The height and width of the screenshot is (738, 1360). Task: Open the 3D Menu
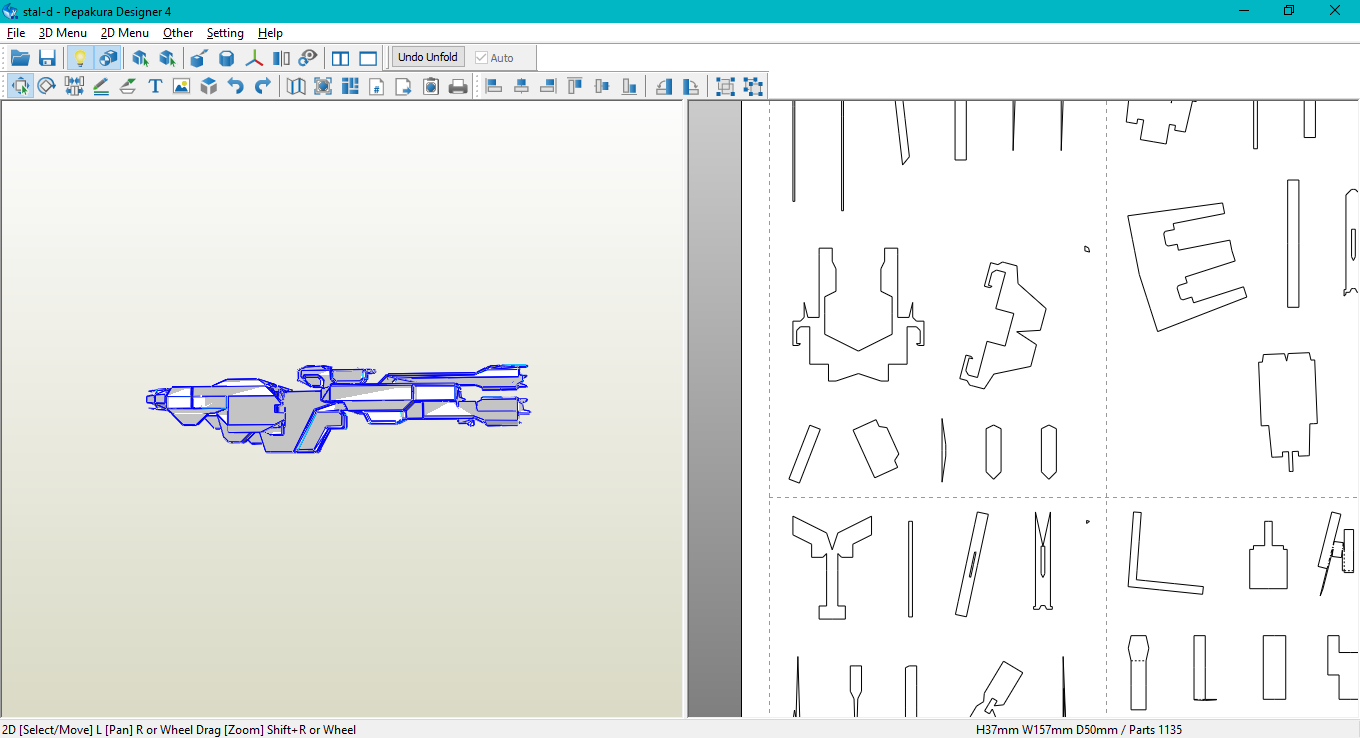63,33
